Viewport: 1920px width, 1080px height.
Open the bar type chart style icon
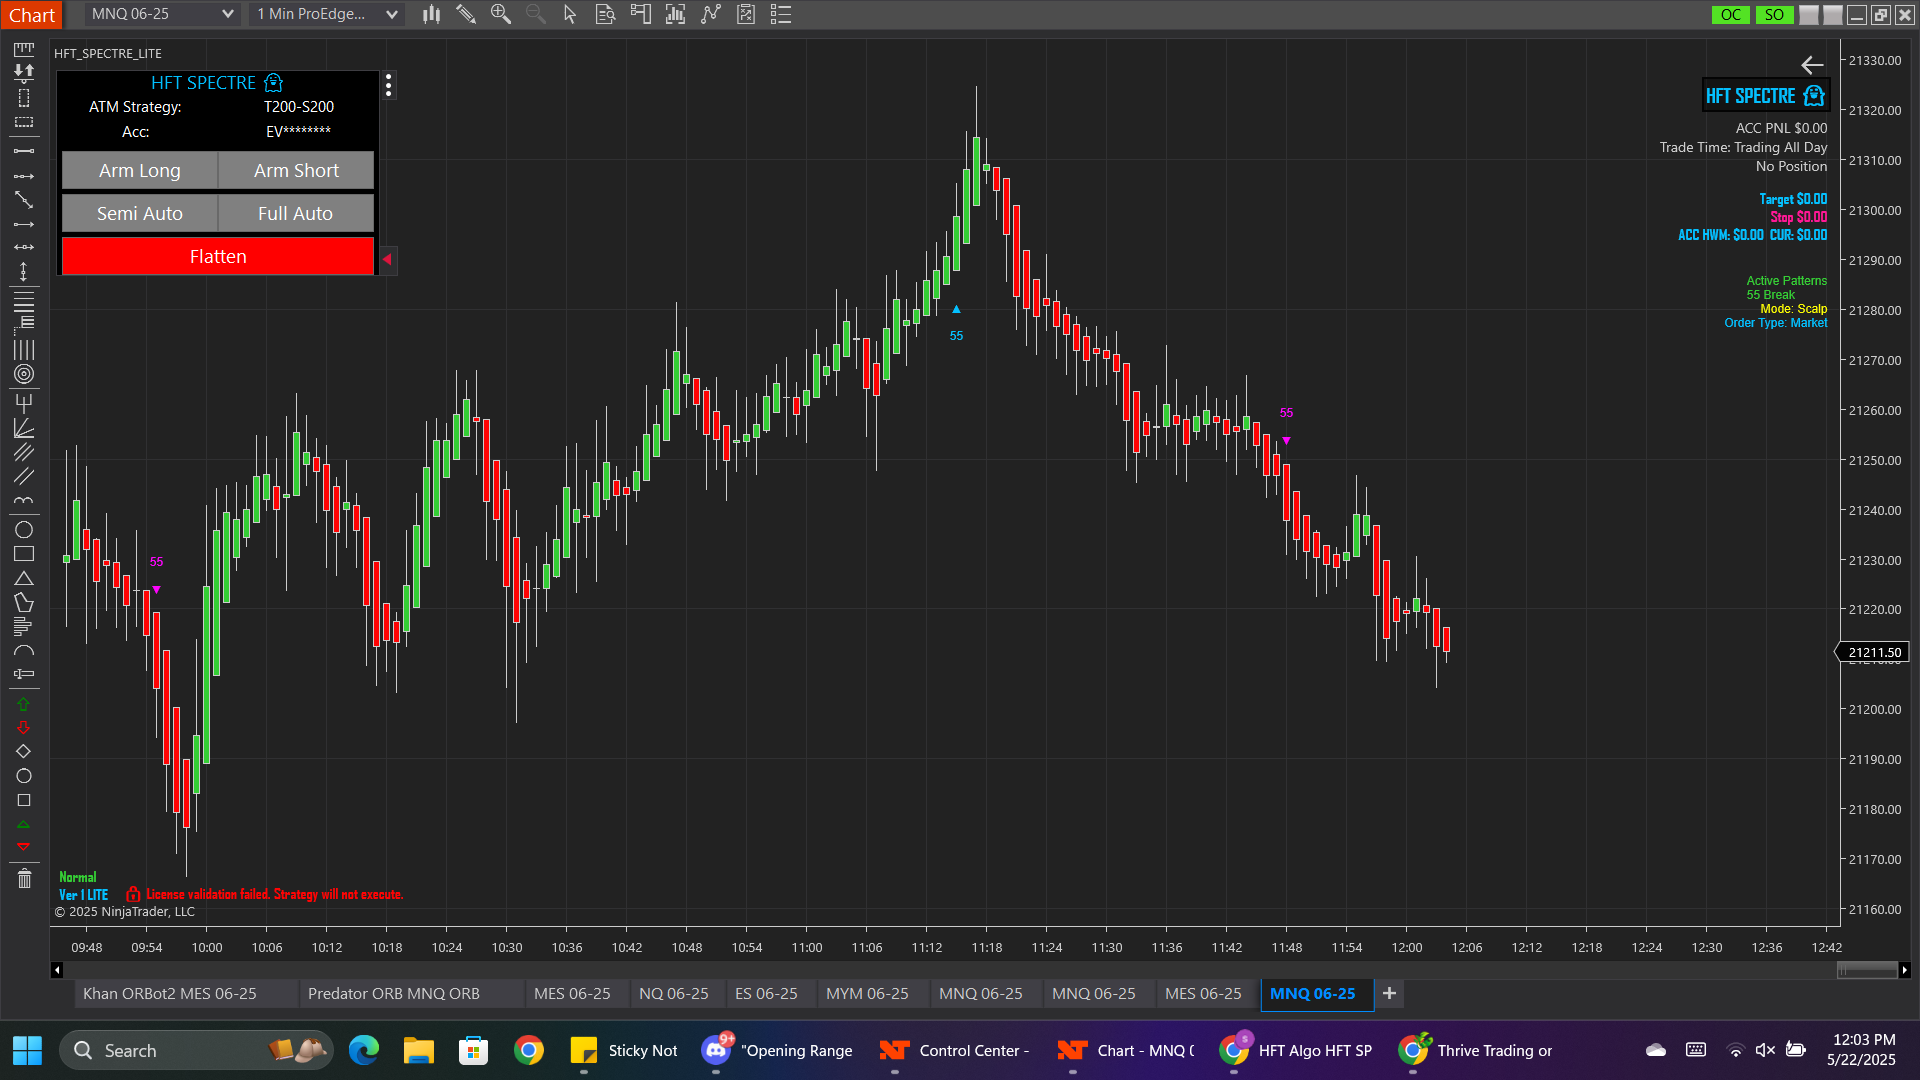[431, 14]
